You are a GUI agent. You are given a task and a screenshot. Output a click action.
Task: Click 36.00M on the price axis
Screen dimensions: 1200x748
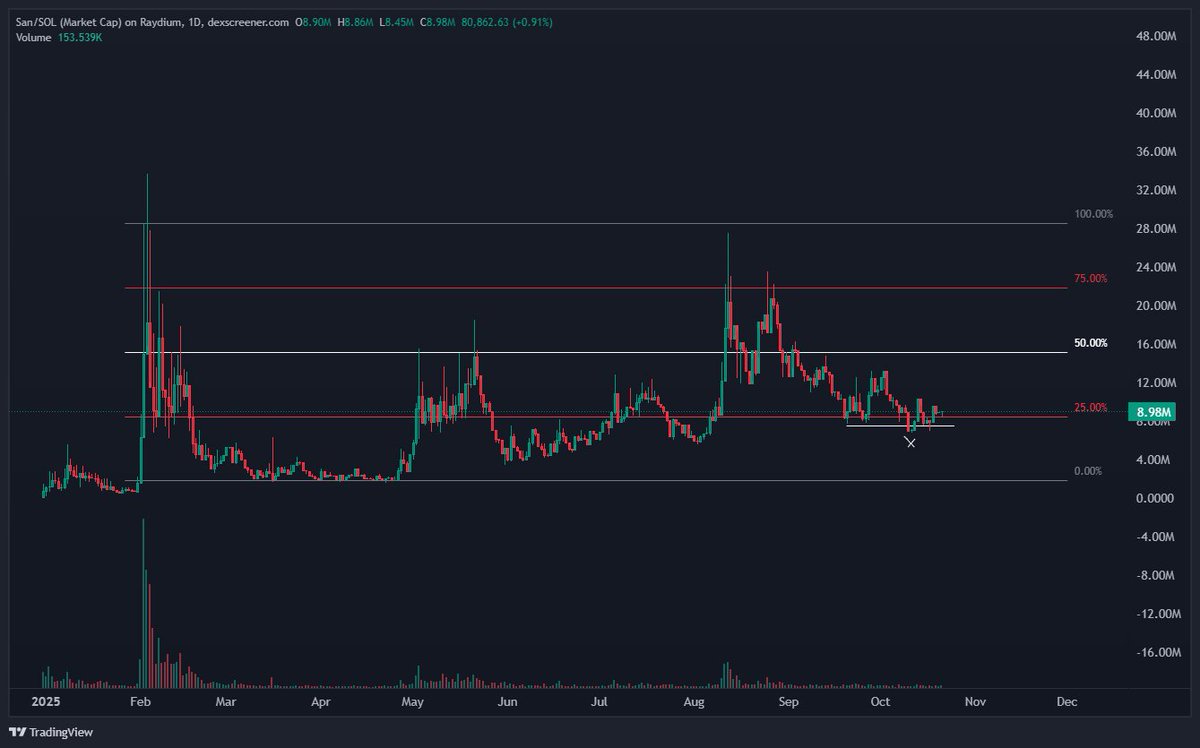(x=1154, y=152)
